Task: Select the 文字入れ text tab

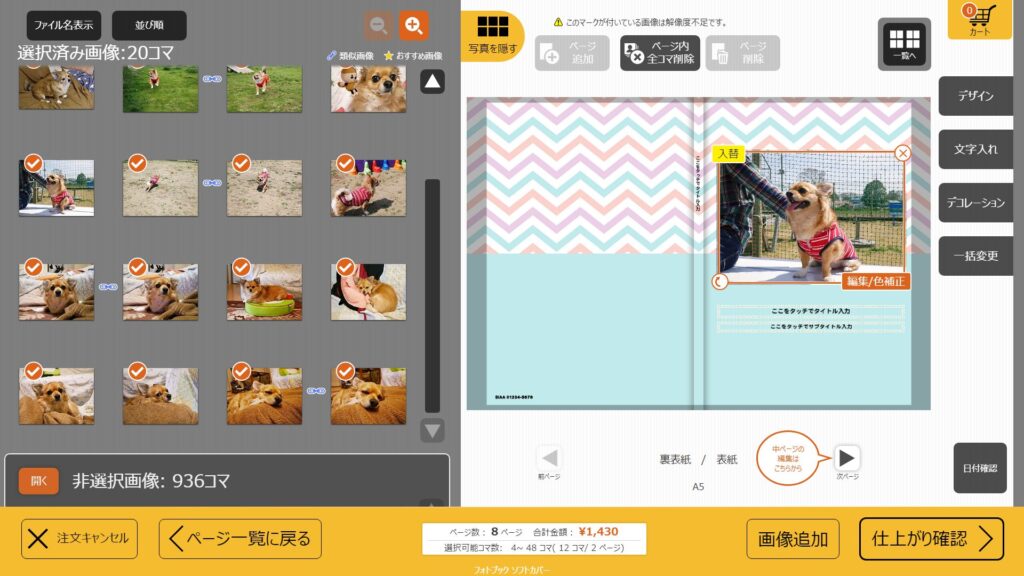Action: tap(975, 149)
